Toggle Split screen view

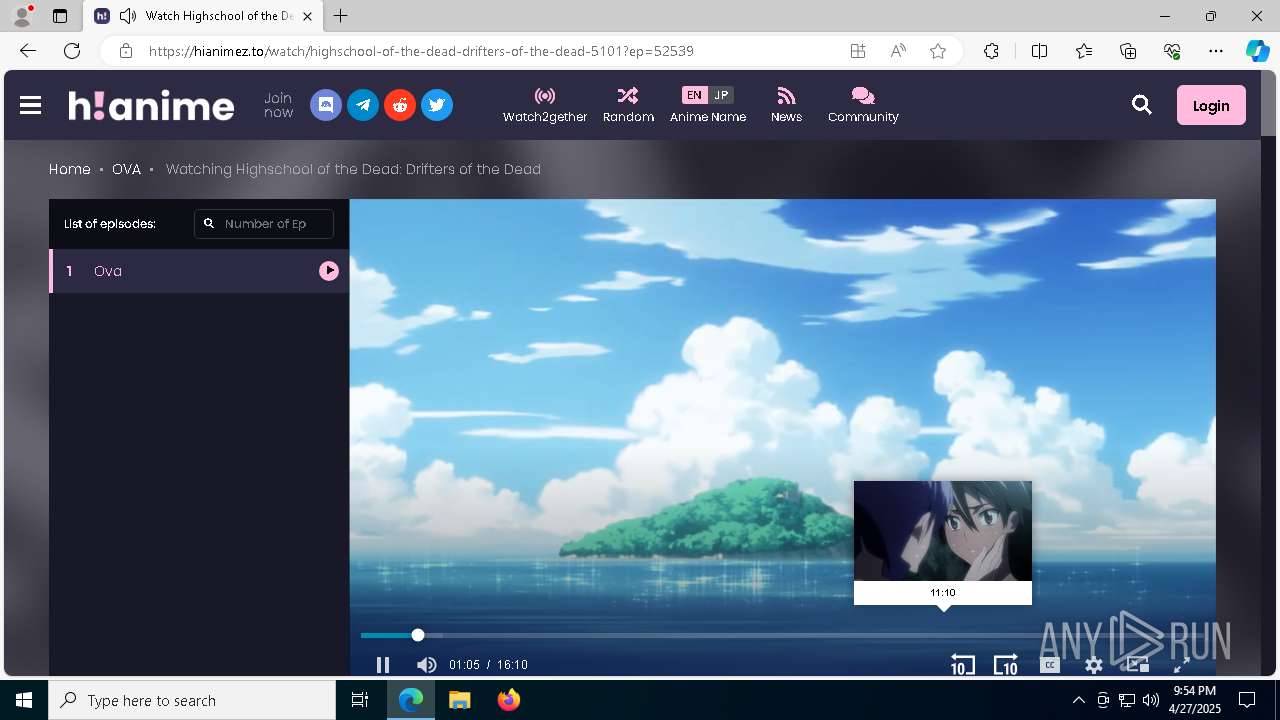(1039, 51)
